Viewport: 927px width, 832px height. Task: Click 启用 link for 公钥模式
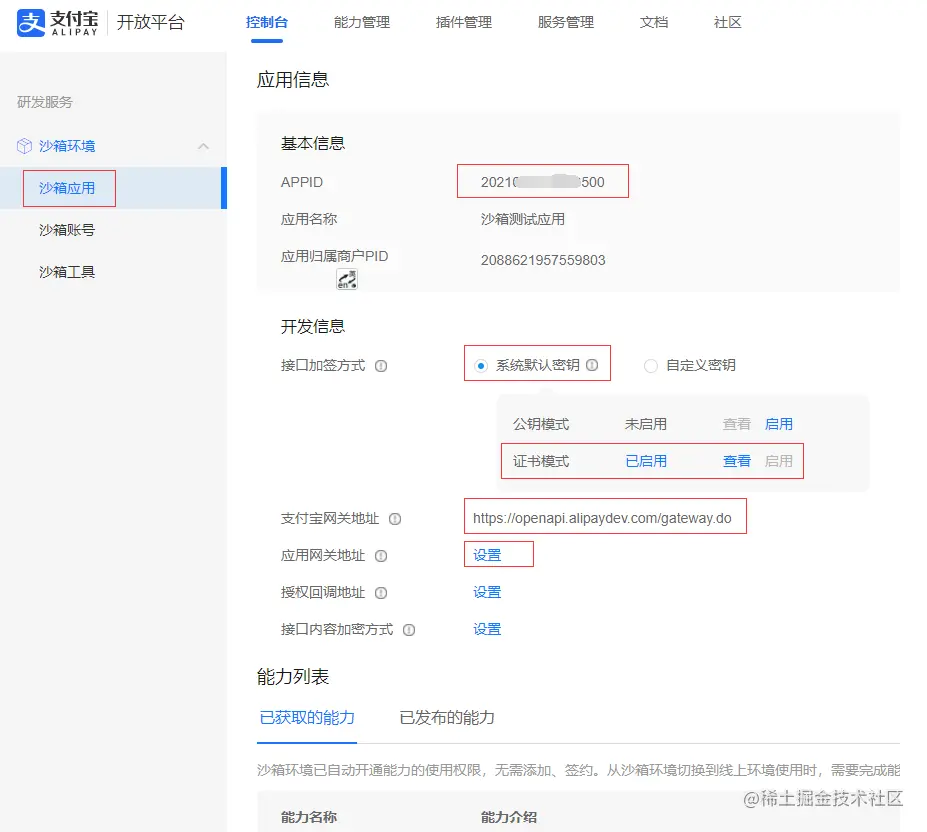coord(779,424)
